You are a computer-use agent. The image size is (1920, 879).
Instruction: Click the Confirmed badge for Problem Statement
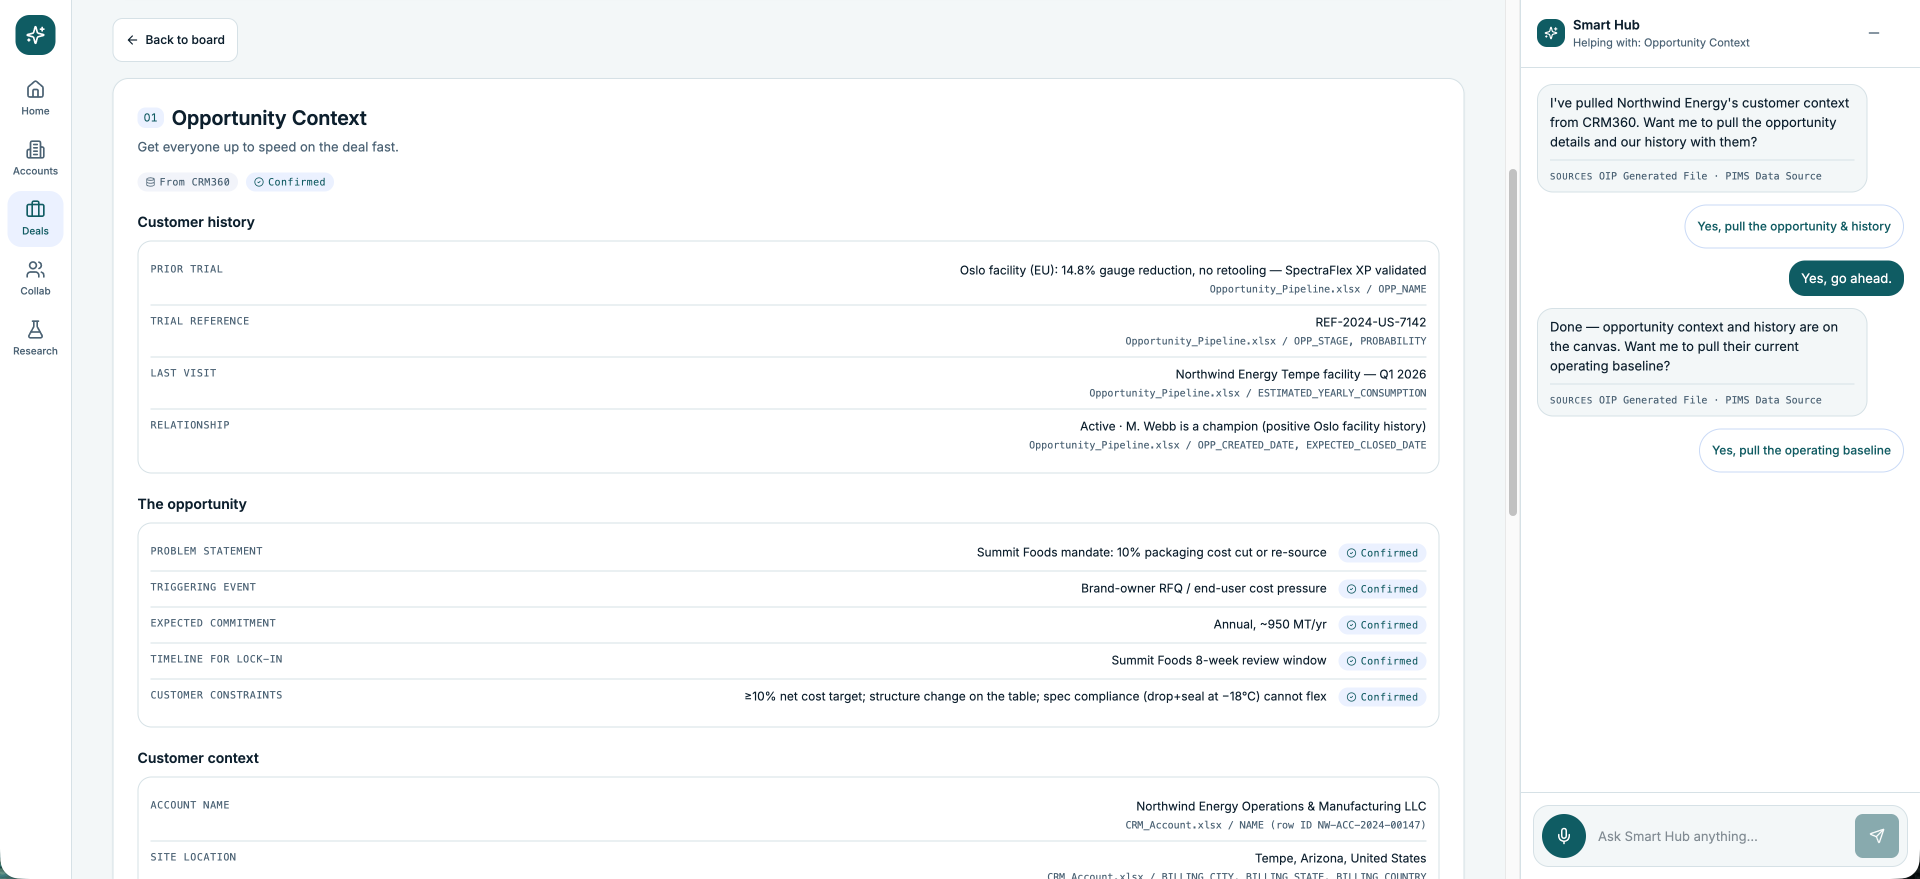[x=1382, y=553]
